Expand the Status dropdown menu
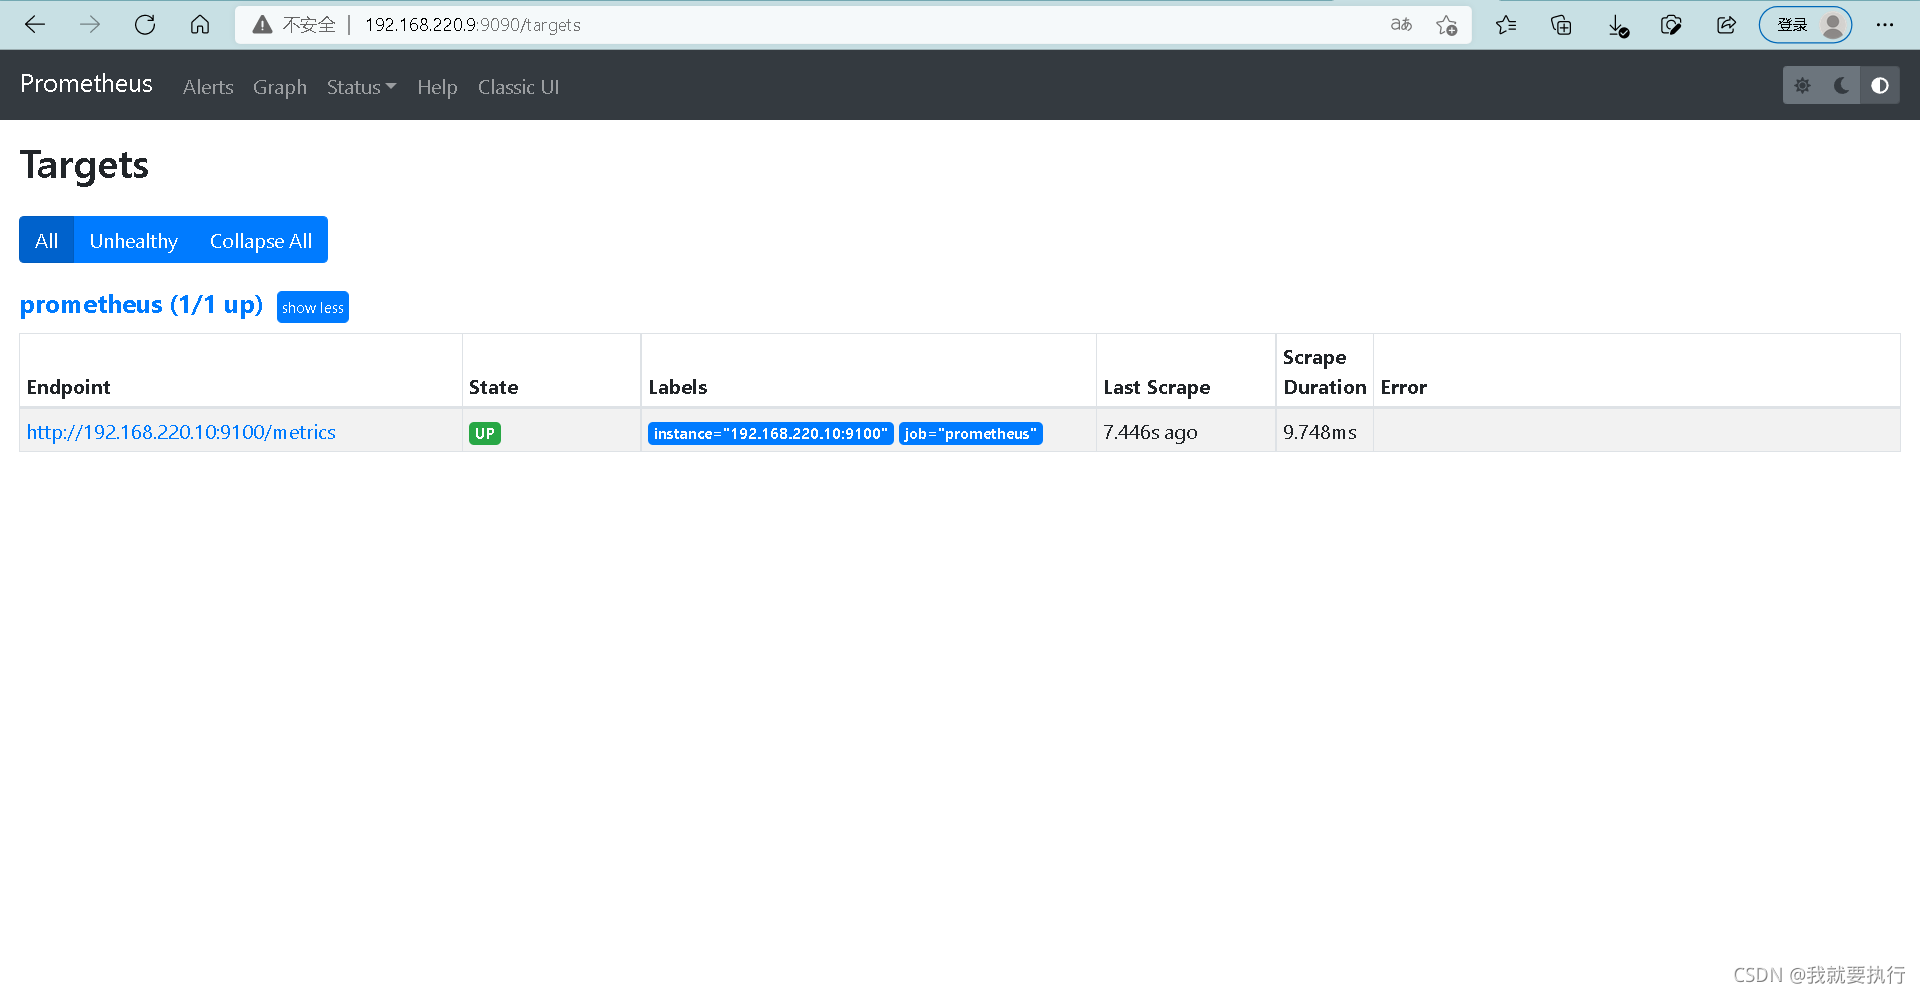 361,87
